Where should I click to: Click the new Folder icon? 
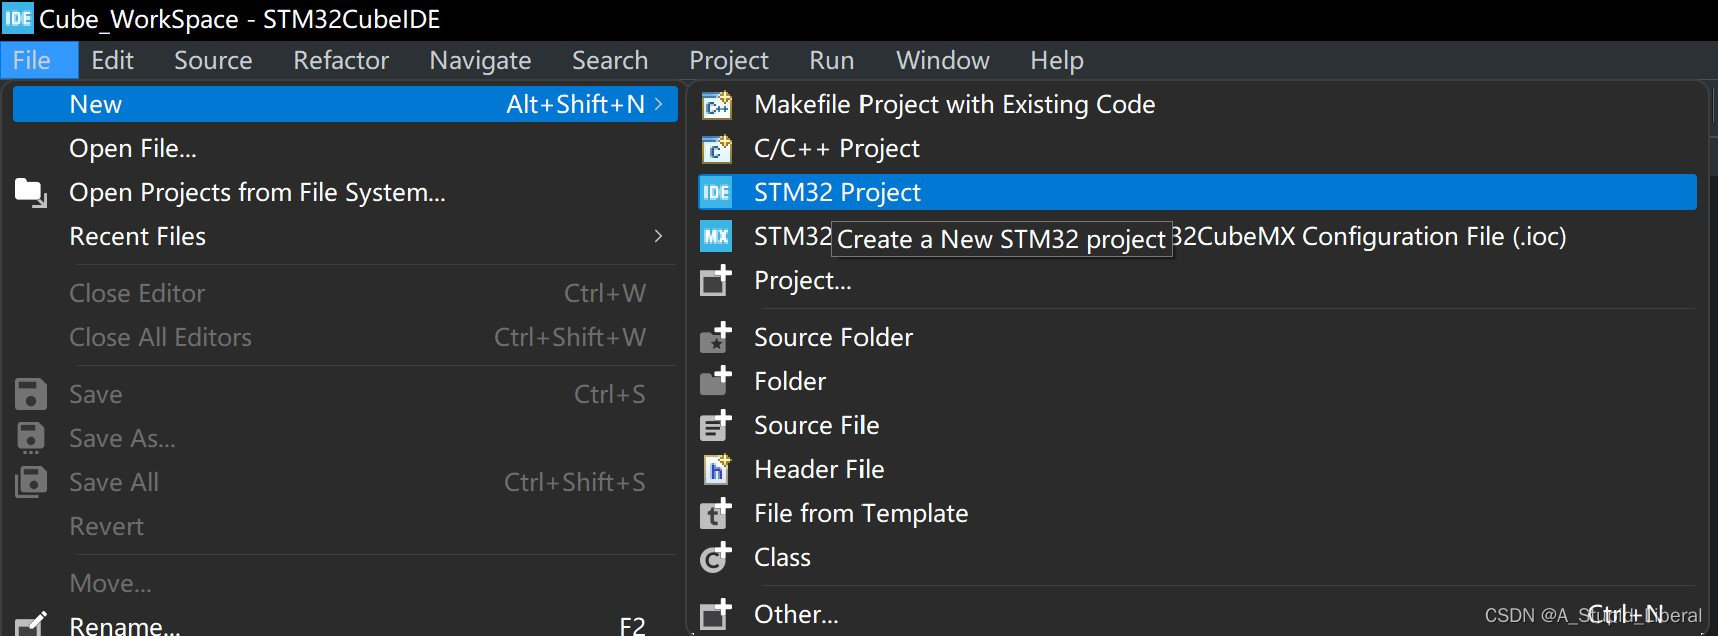[716, 381]
